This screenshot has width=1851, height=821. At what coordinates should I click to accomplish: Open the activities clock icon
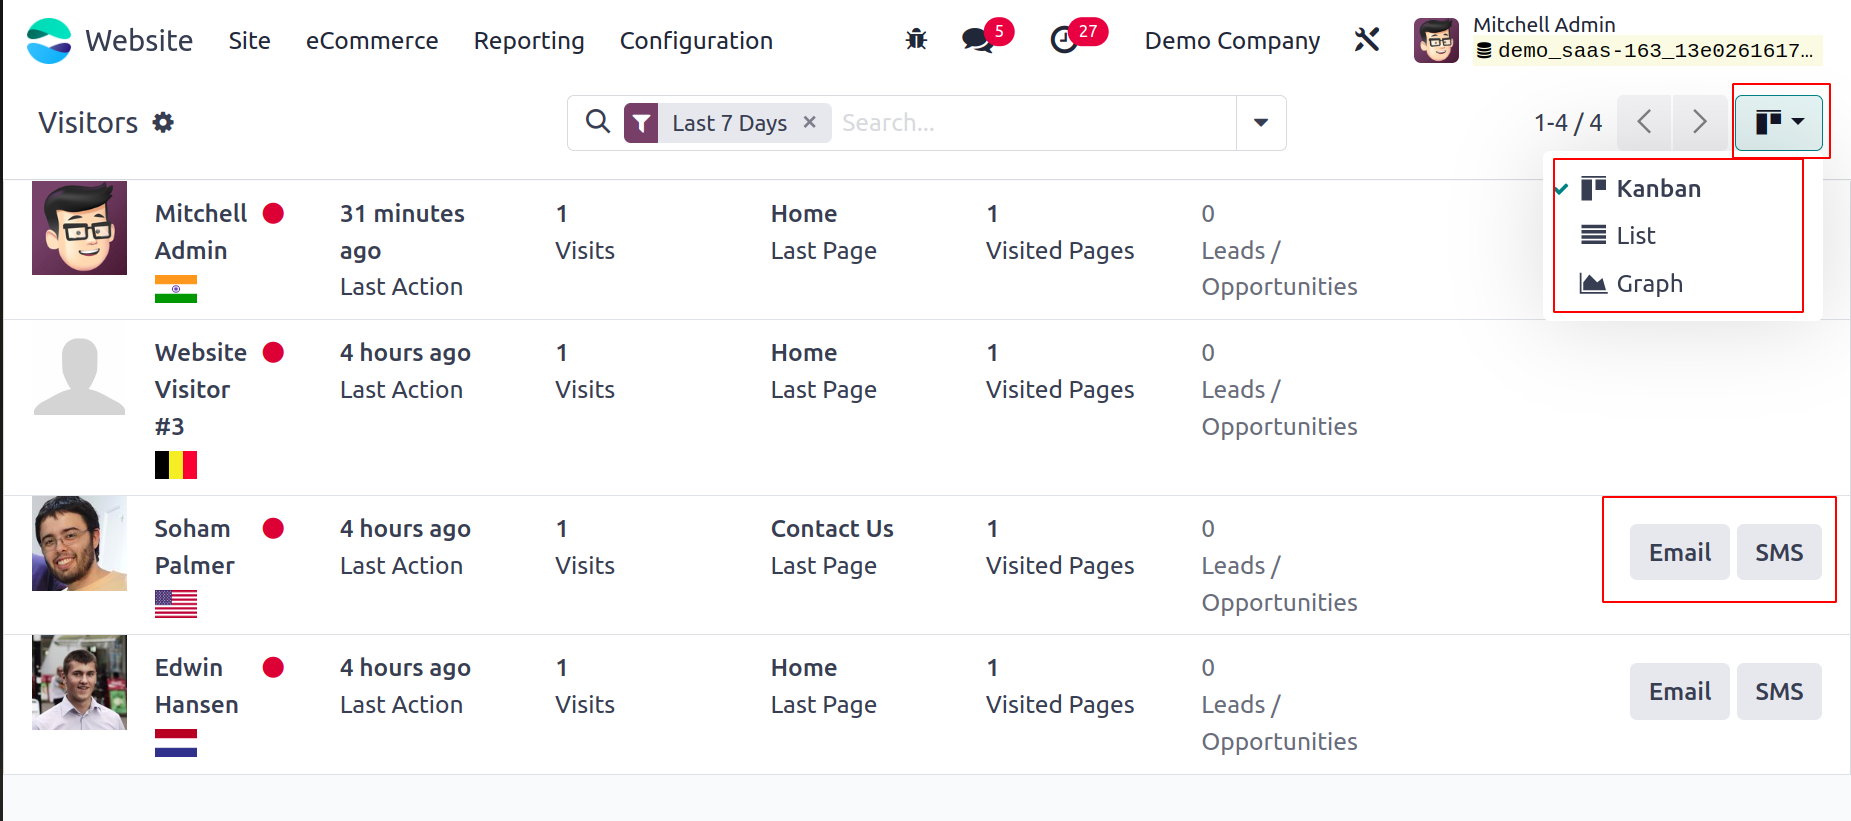pyautogui.click(x=1064, y=40)
